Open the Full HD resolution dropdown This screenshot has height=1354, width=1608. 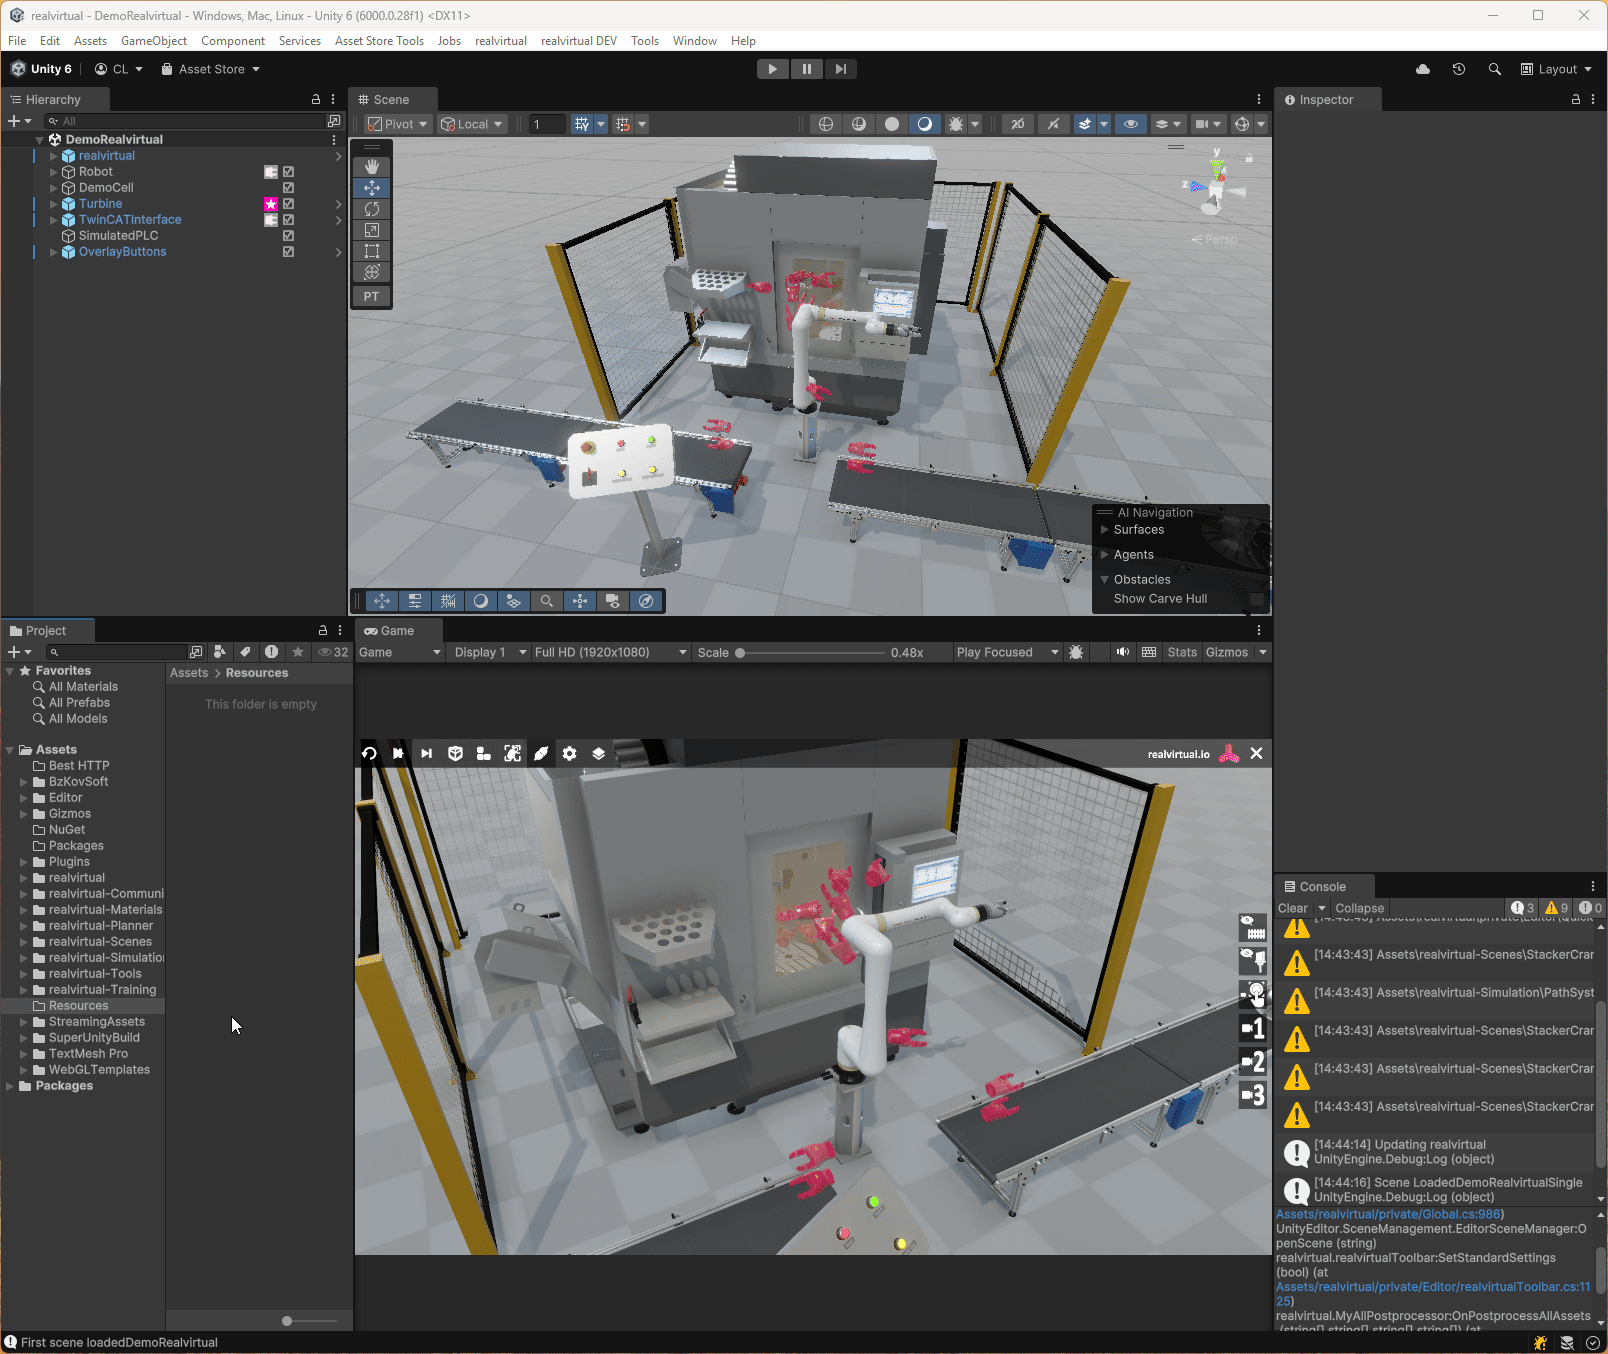[610, 652]
